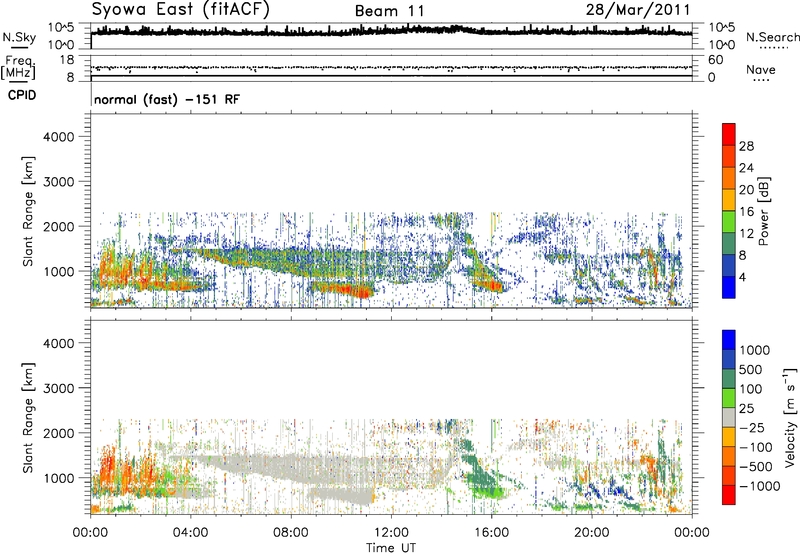The width and height of the screenshot is (800, 554).
Task: Click the dark blue top segment of Velocity colorbar
Action: [x=729, y=340]
